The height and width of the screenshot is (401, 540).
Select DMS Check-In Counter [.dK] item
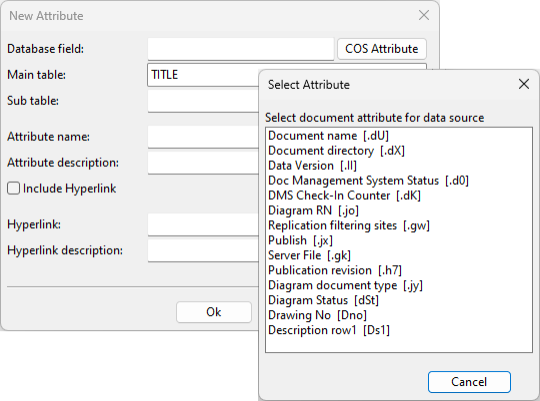click(344, 195)
